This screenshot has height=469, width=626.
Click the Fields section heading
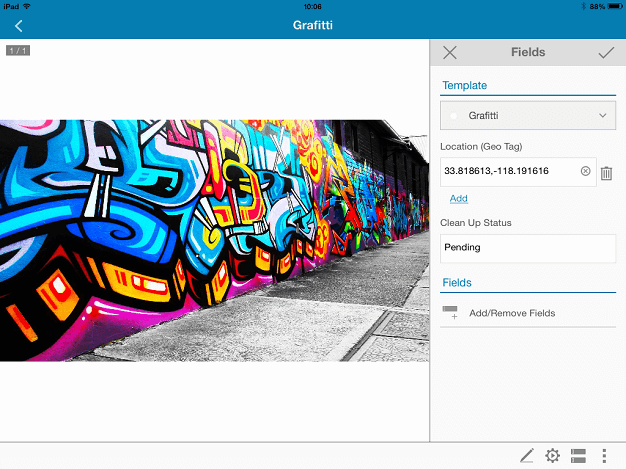(x=457, y=283)
